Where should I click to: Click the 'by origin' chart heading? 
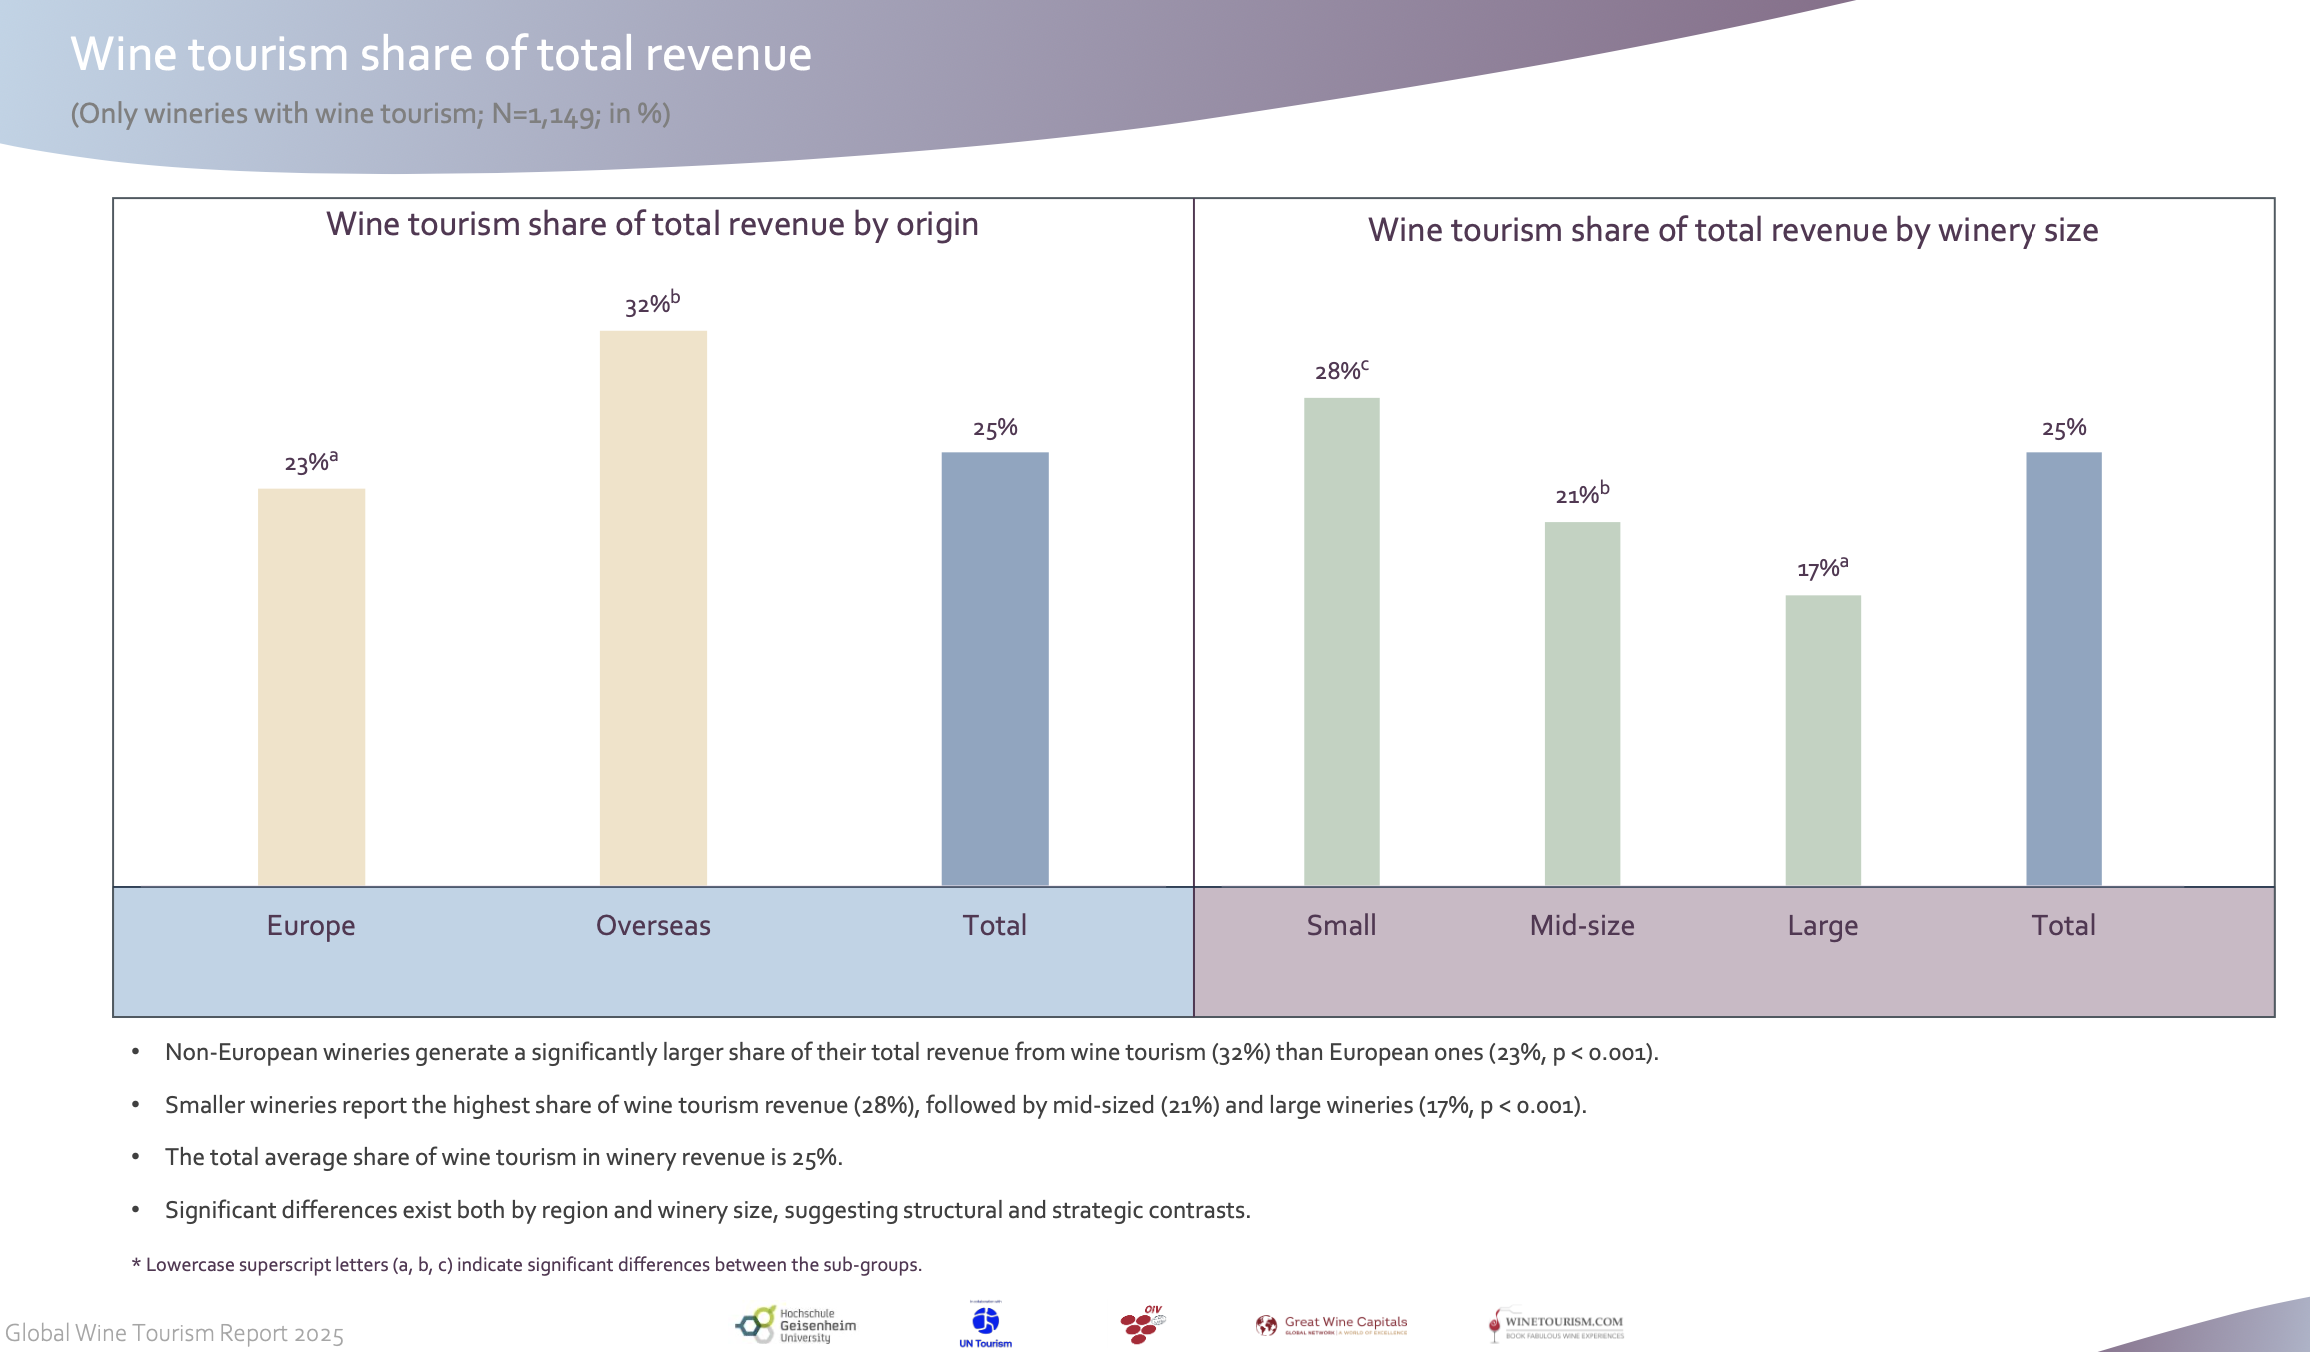(x=652, y=224)
